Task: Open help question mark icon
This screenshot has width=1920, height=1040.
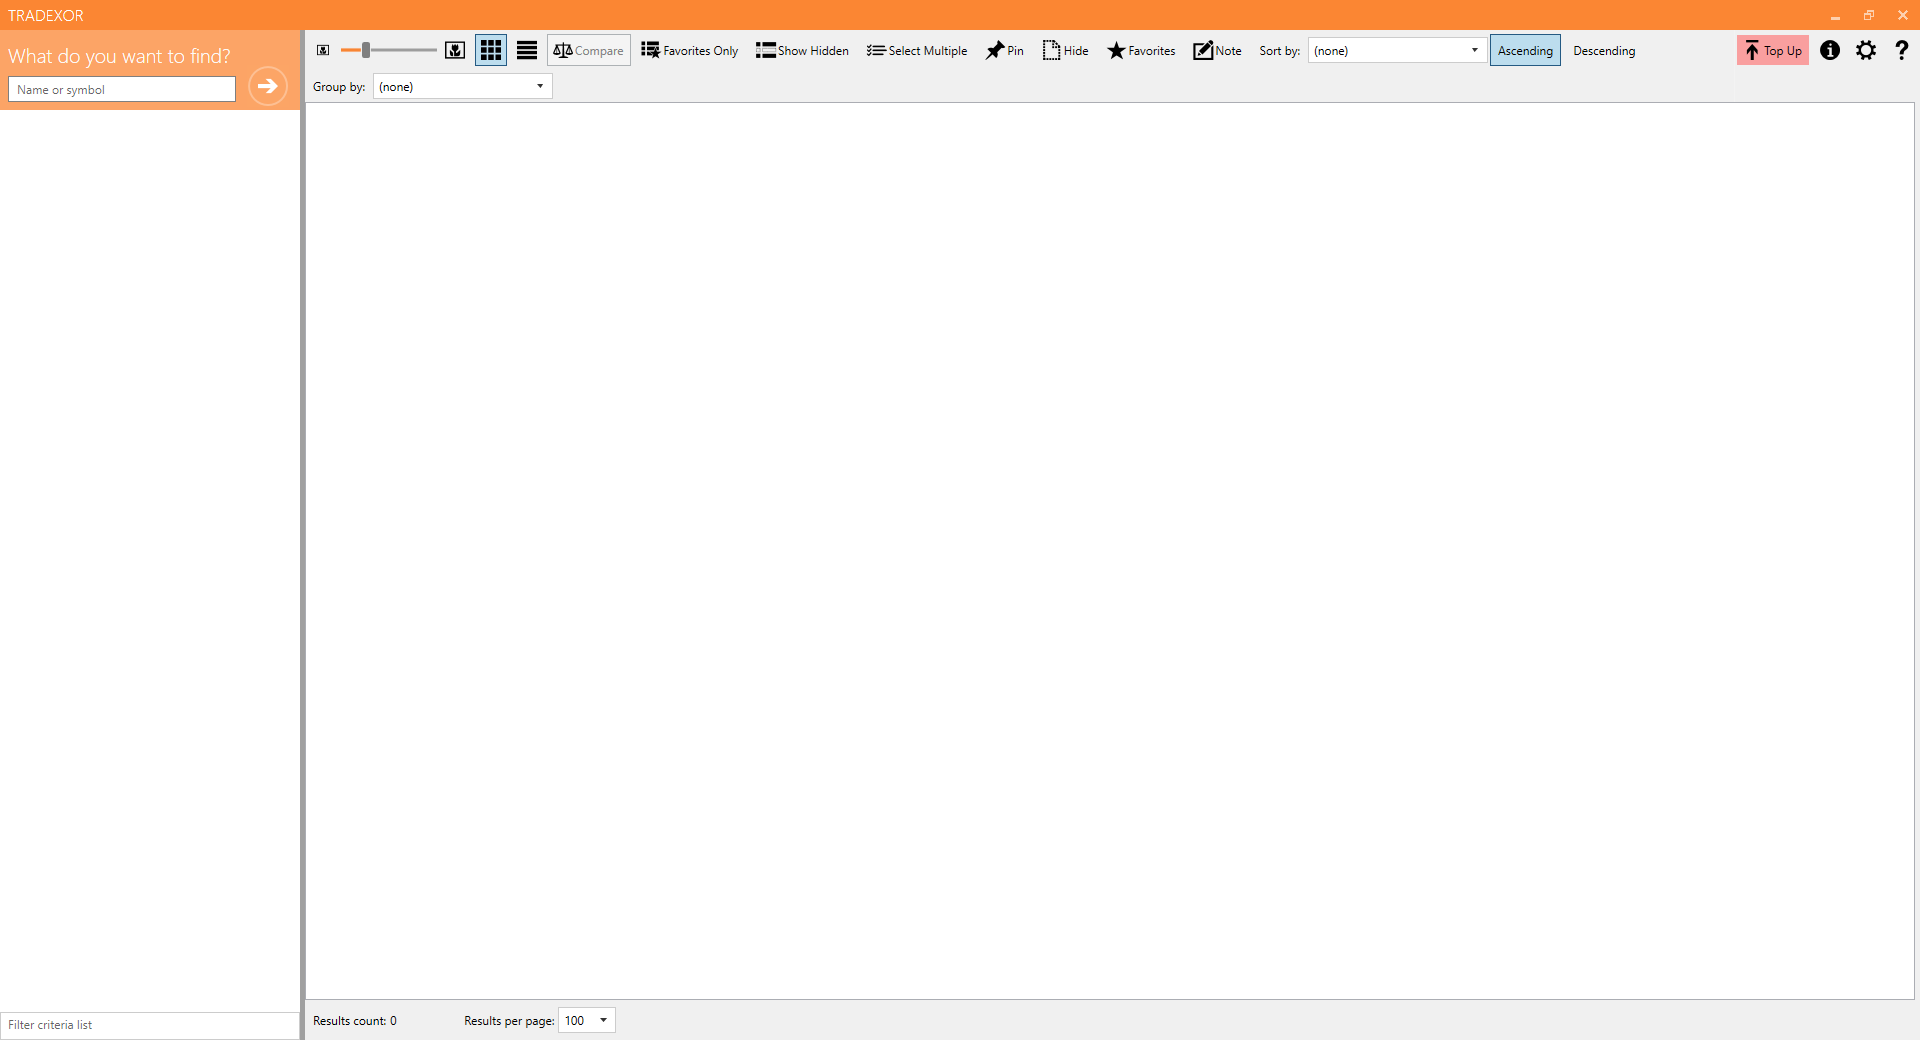Action: [1902, 50]
